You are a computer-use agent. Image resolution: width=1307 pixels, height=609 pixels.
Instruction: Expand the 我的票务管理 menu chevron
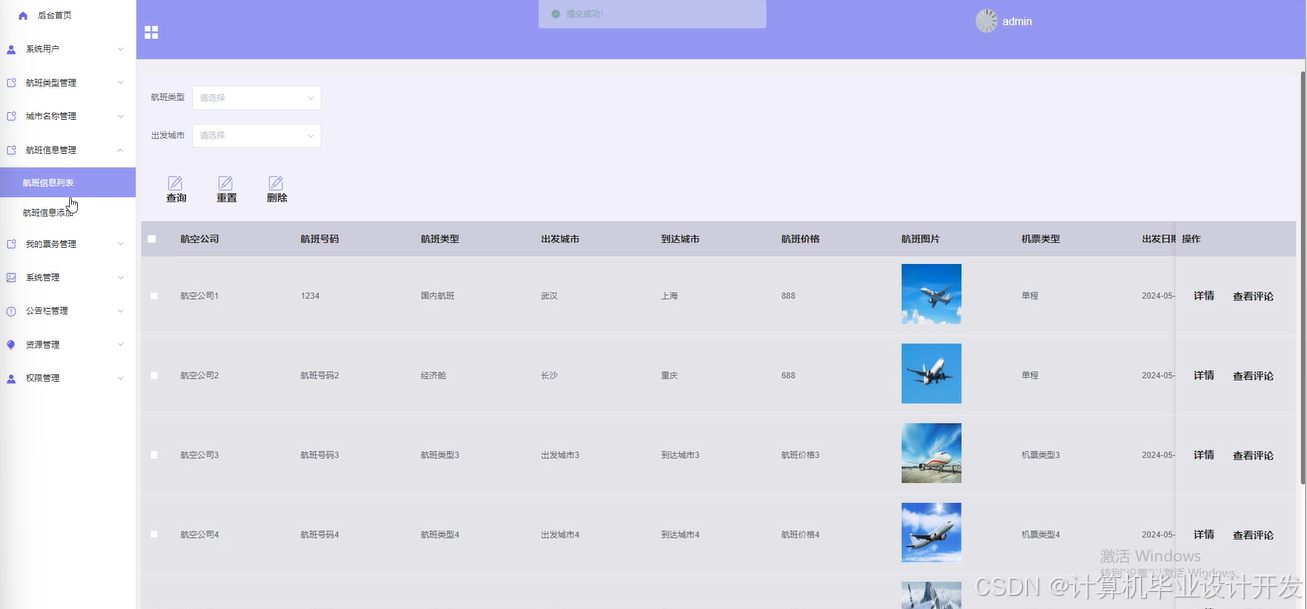[x=120, y=244]
